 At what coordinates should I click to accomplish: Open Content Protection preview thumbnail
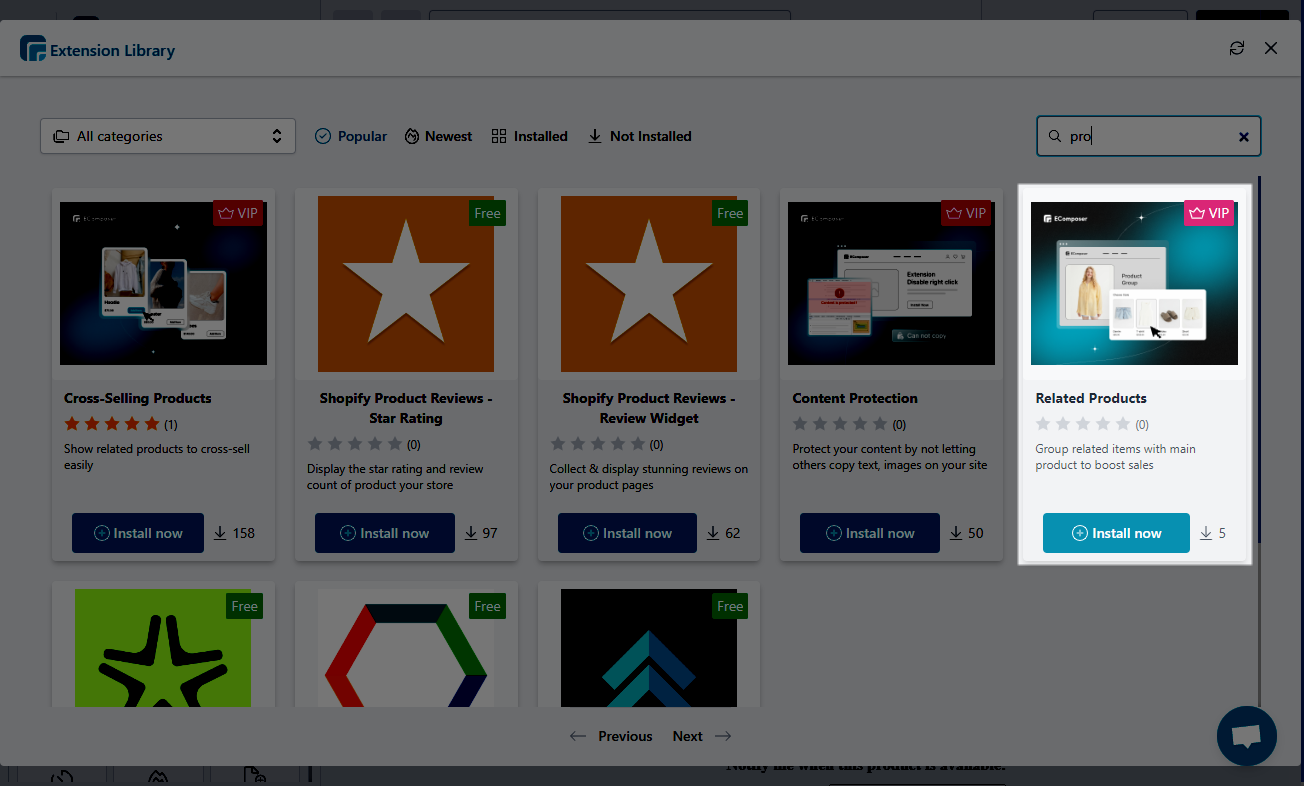892,283
